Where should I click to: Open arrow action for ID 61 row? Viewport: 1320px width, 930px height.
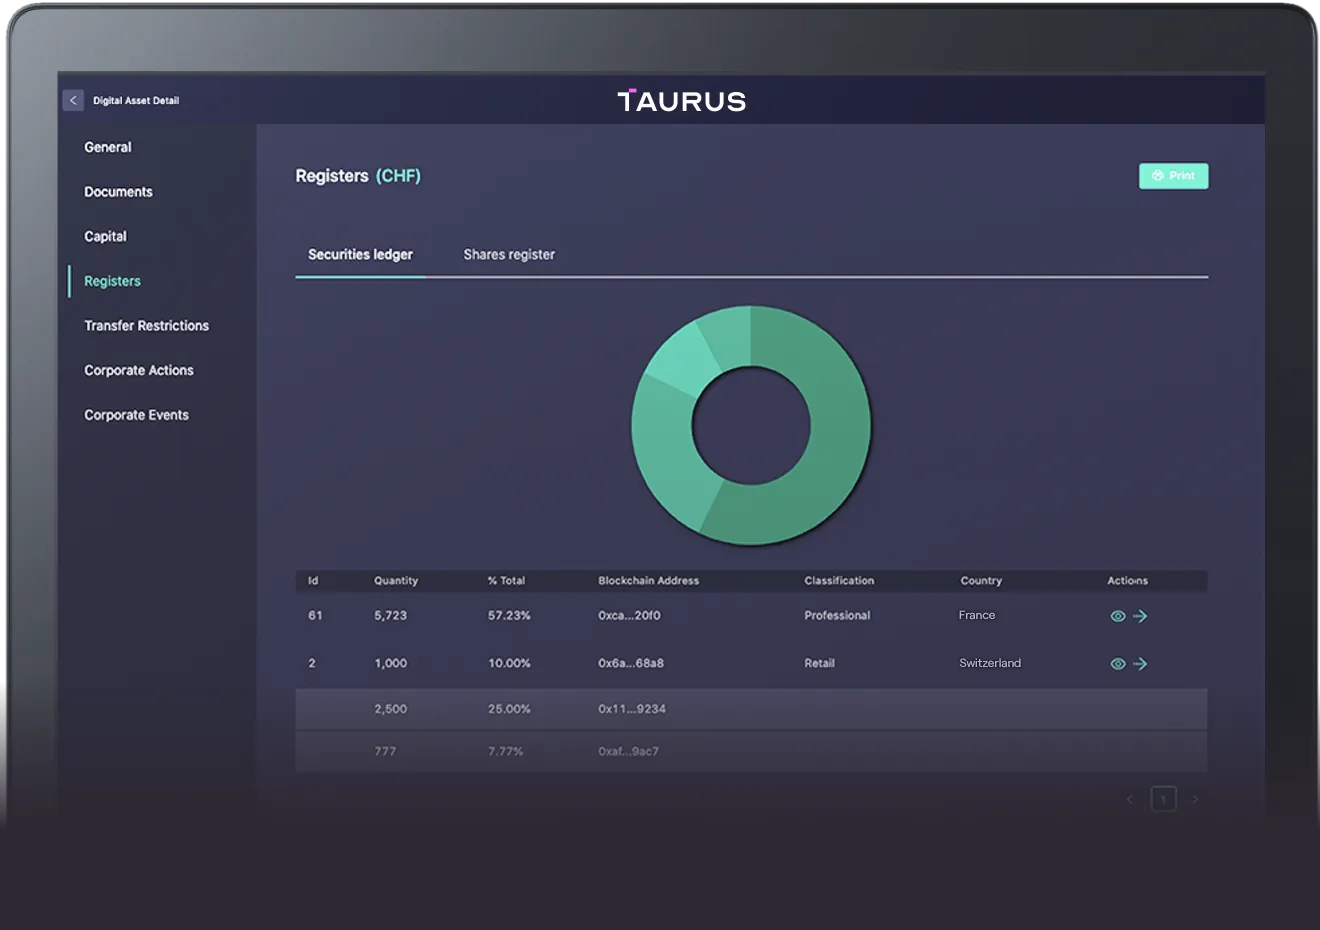1140,616
